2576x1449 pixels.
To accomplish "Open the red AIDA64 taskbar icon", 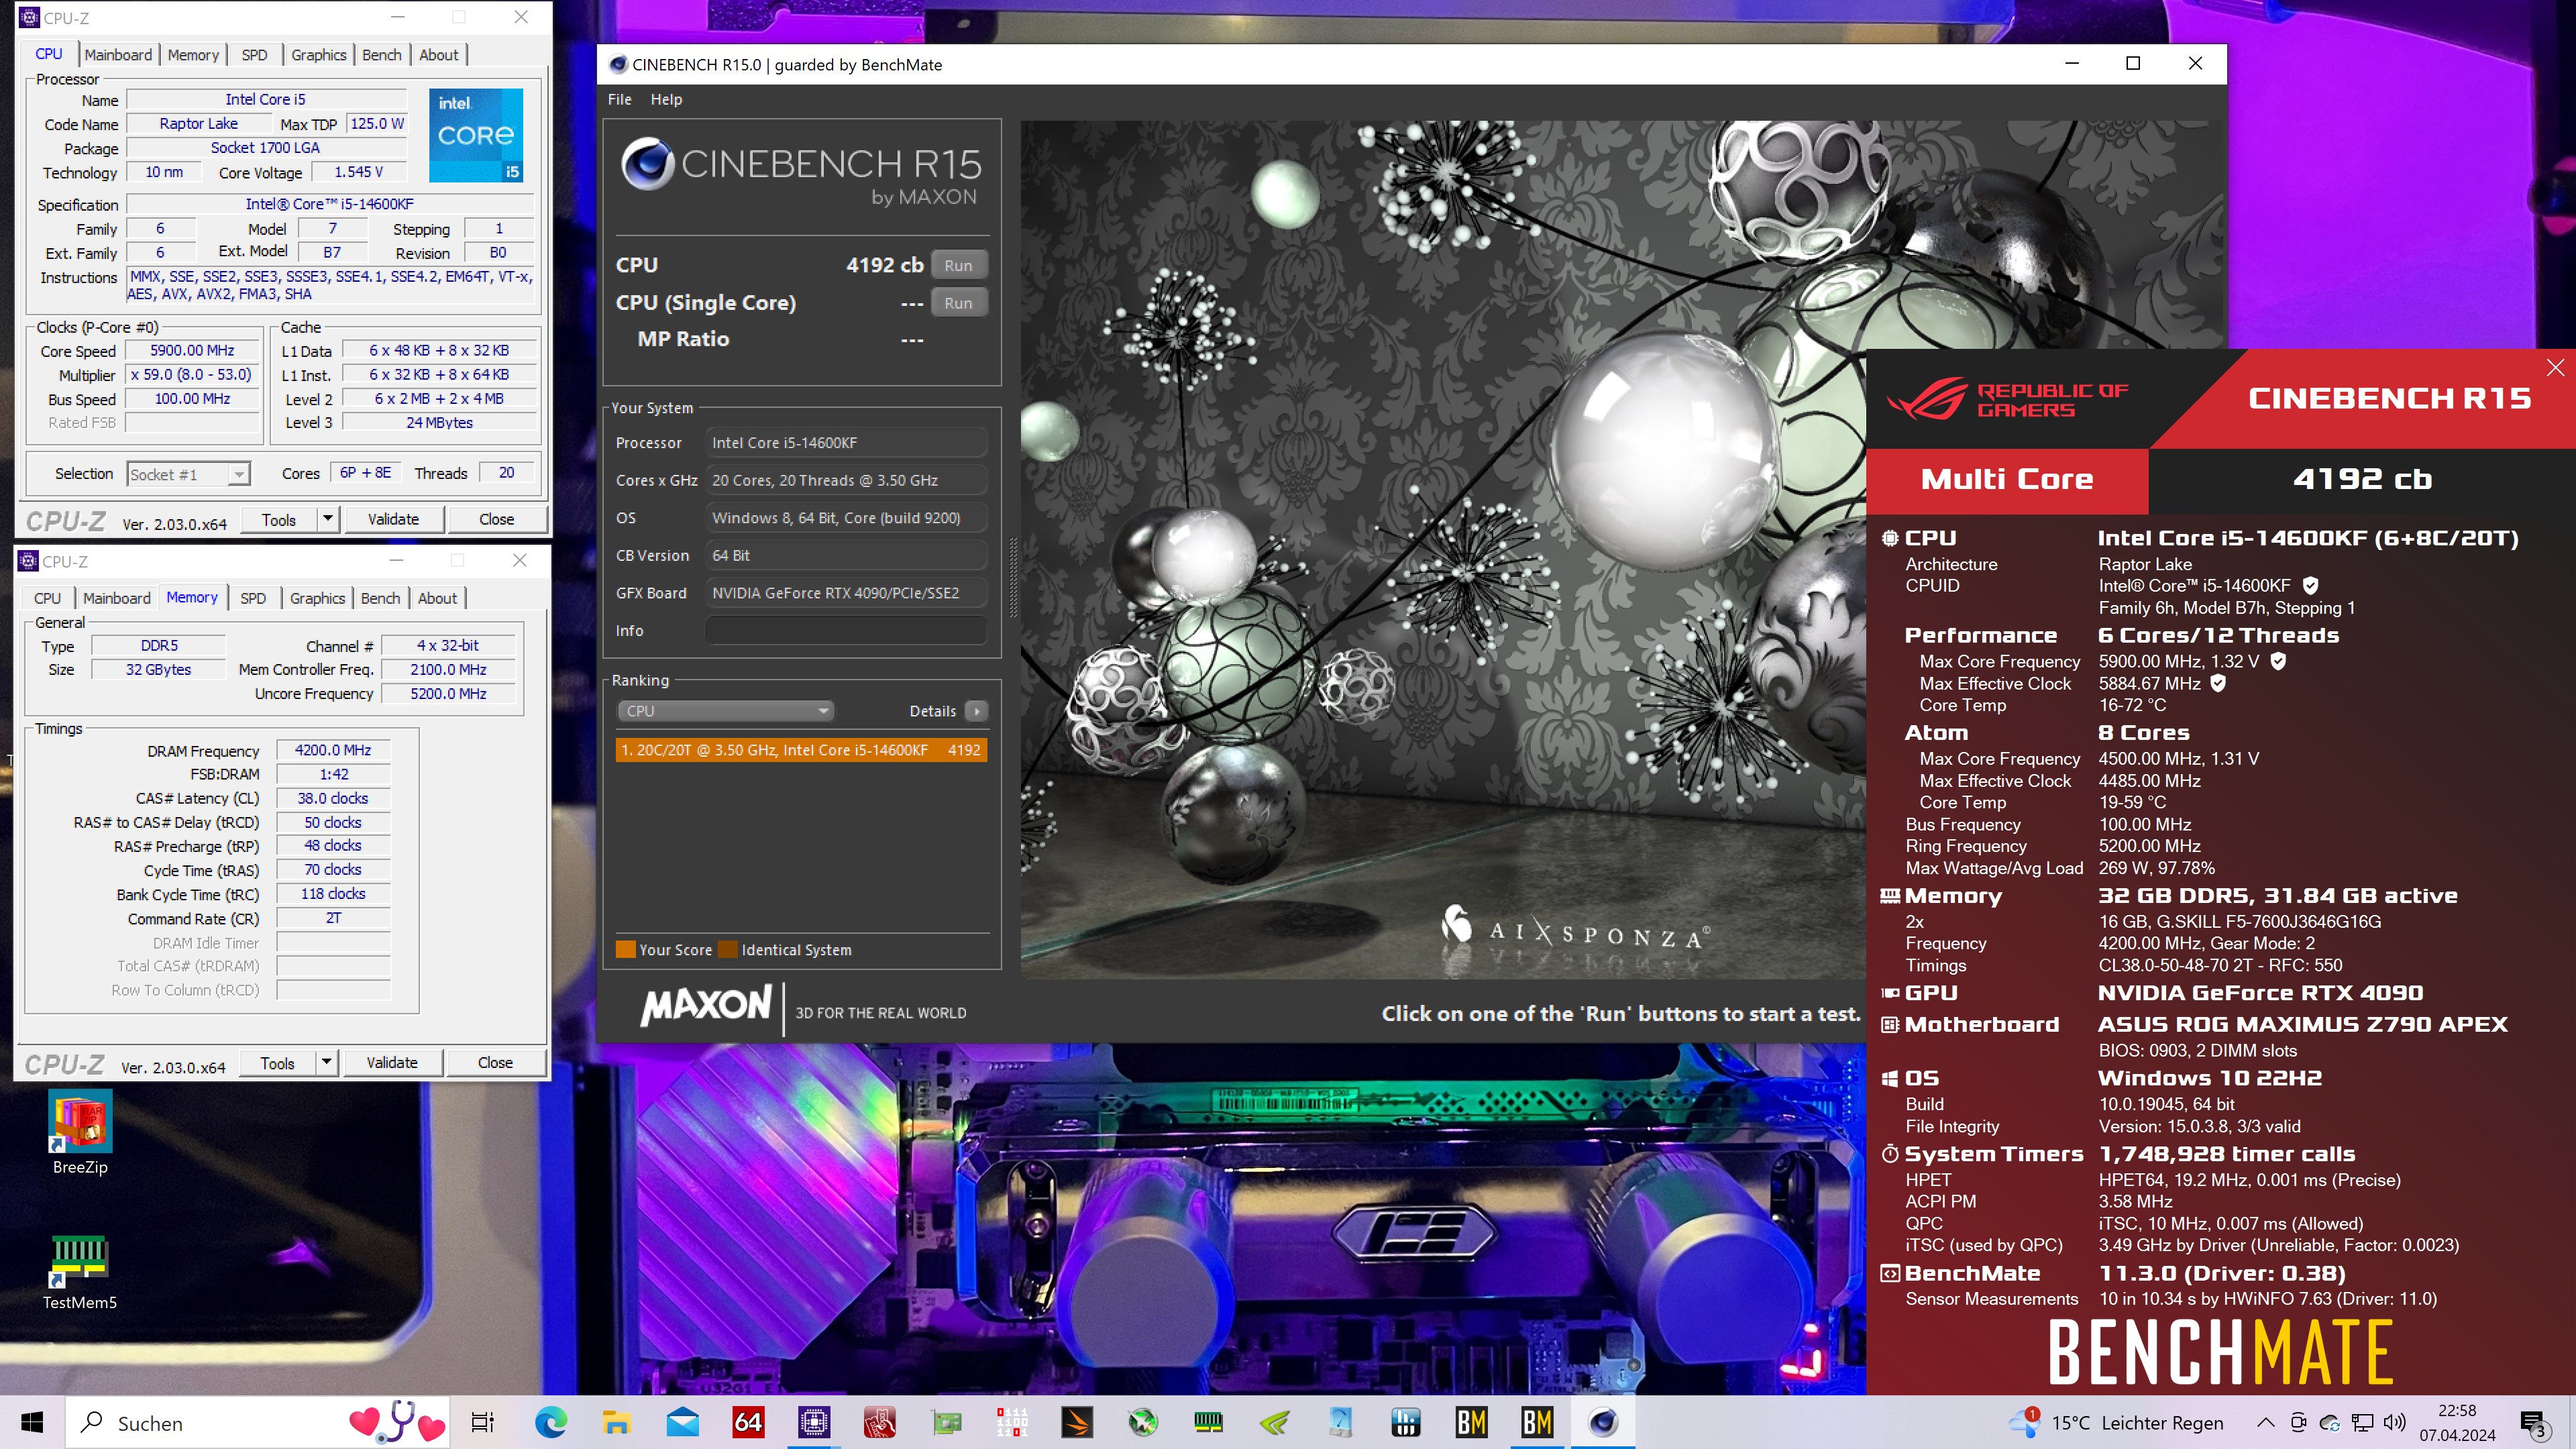I will (748, 1422).
